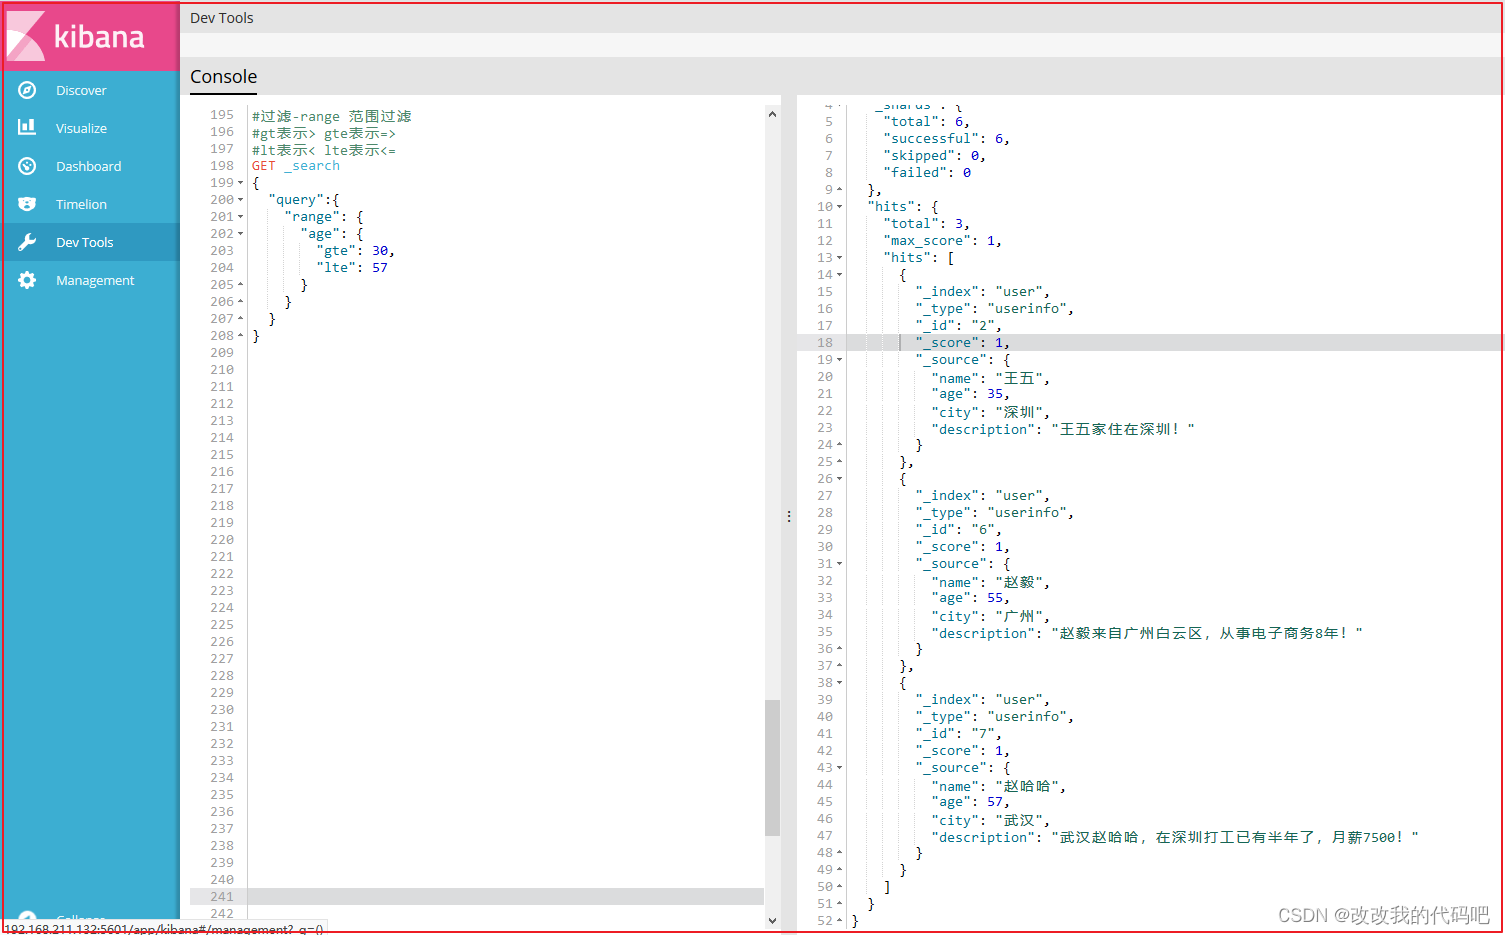Click the highlighted empty editor line 241

click(x=477, y=897)
